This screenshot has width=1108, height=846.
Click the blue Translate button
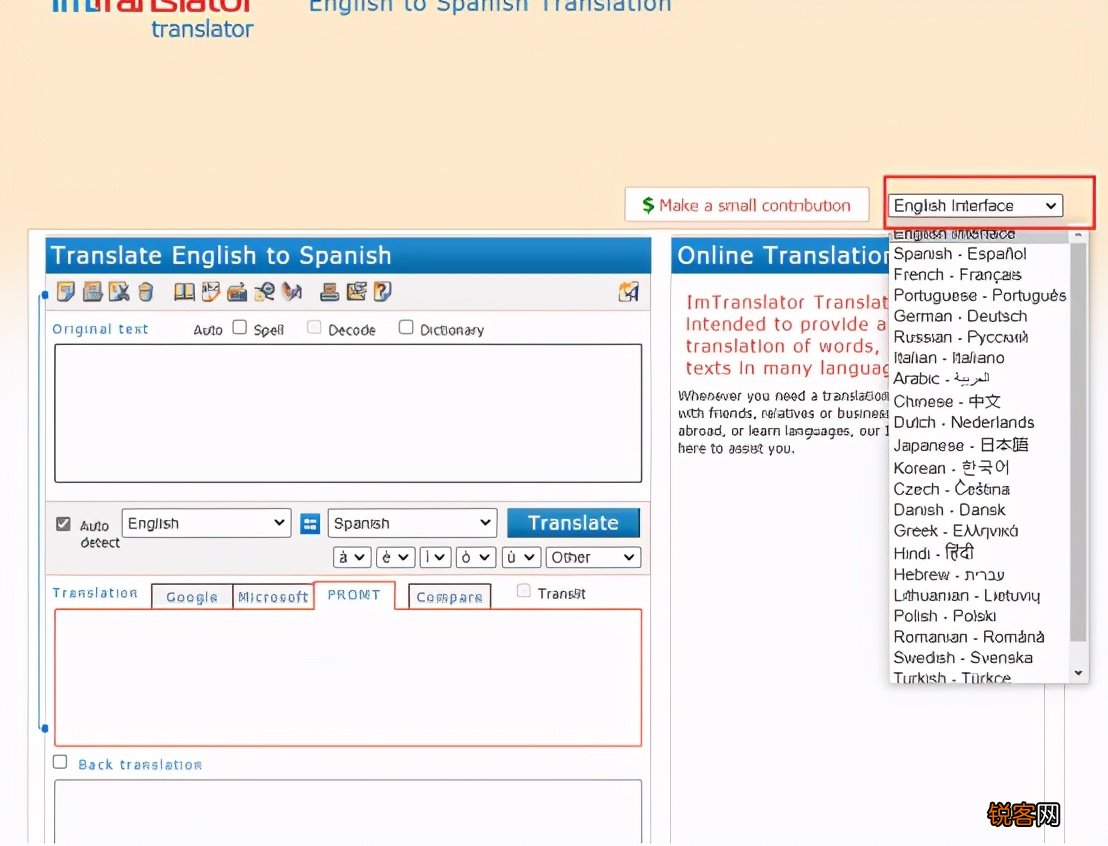click(573, 522)
